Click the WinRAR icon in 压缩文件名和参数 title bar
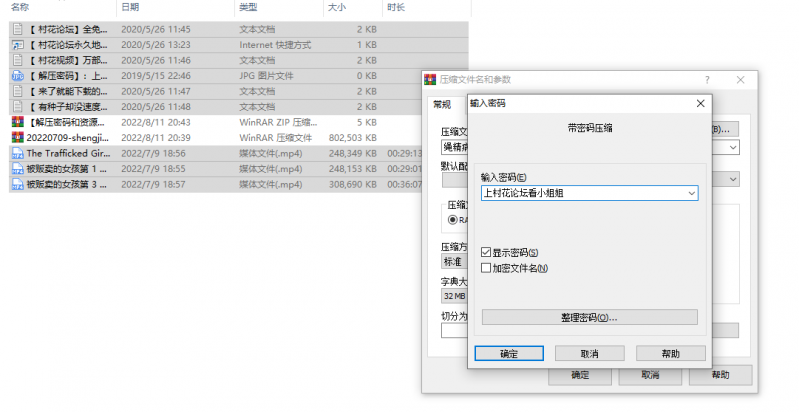Image resolution: width=799 pixels, height=412 pixels. click(431, 78)
